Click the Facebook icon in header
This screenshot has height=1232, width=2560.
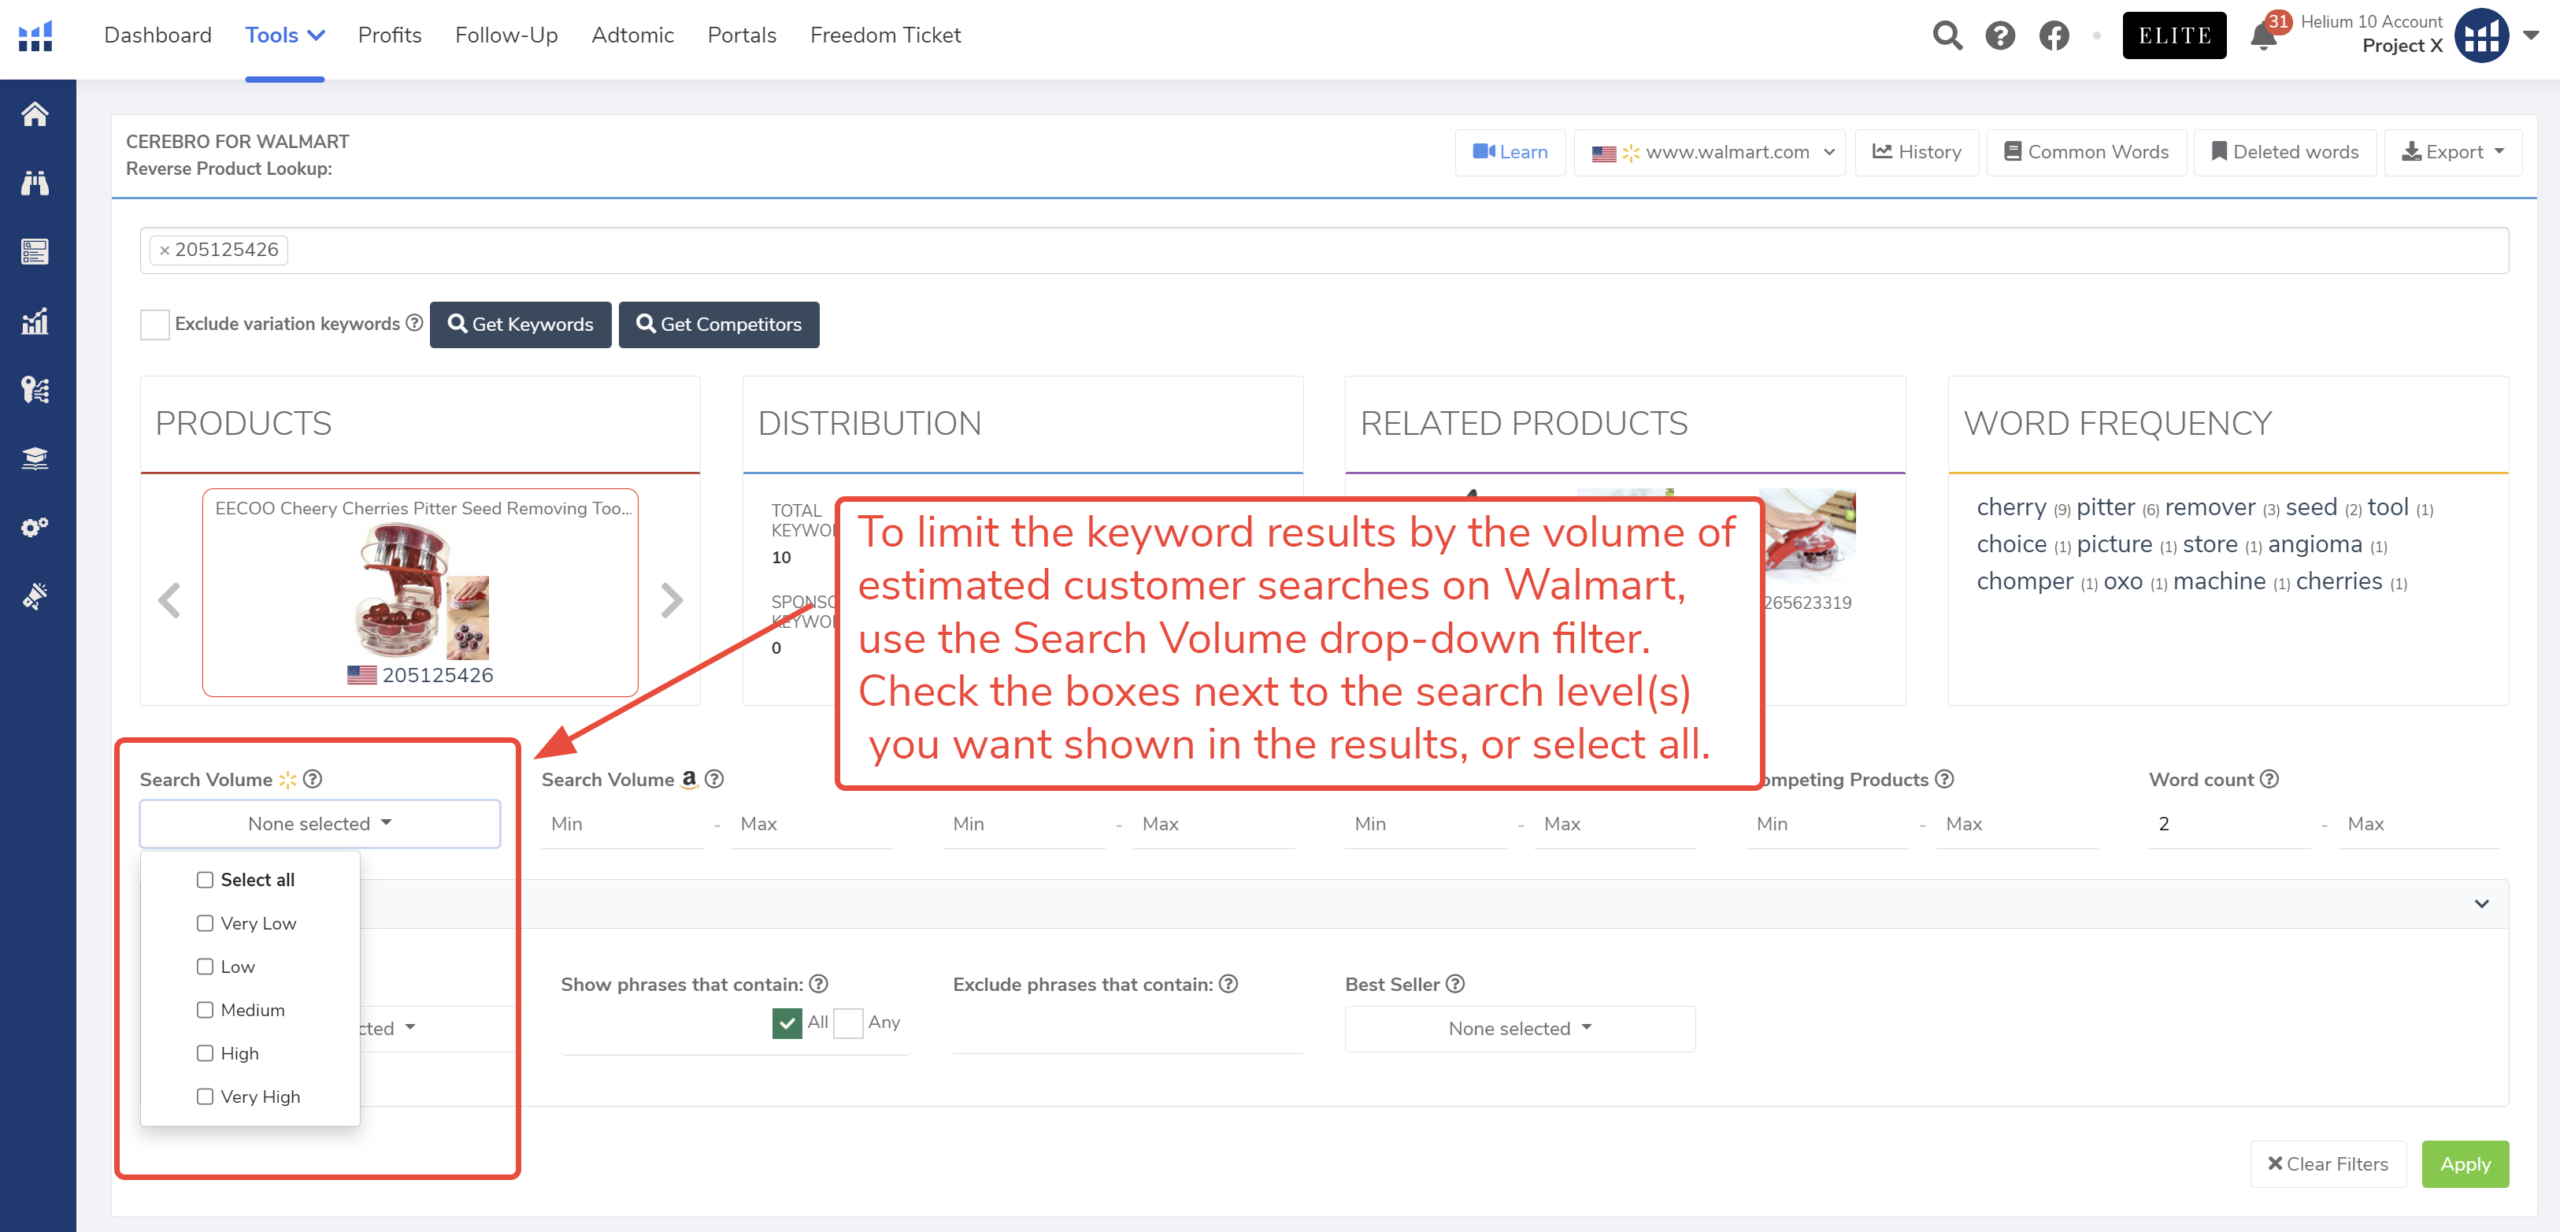[x=2054, y=36]
